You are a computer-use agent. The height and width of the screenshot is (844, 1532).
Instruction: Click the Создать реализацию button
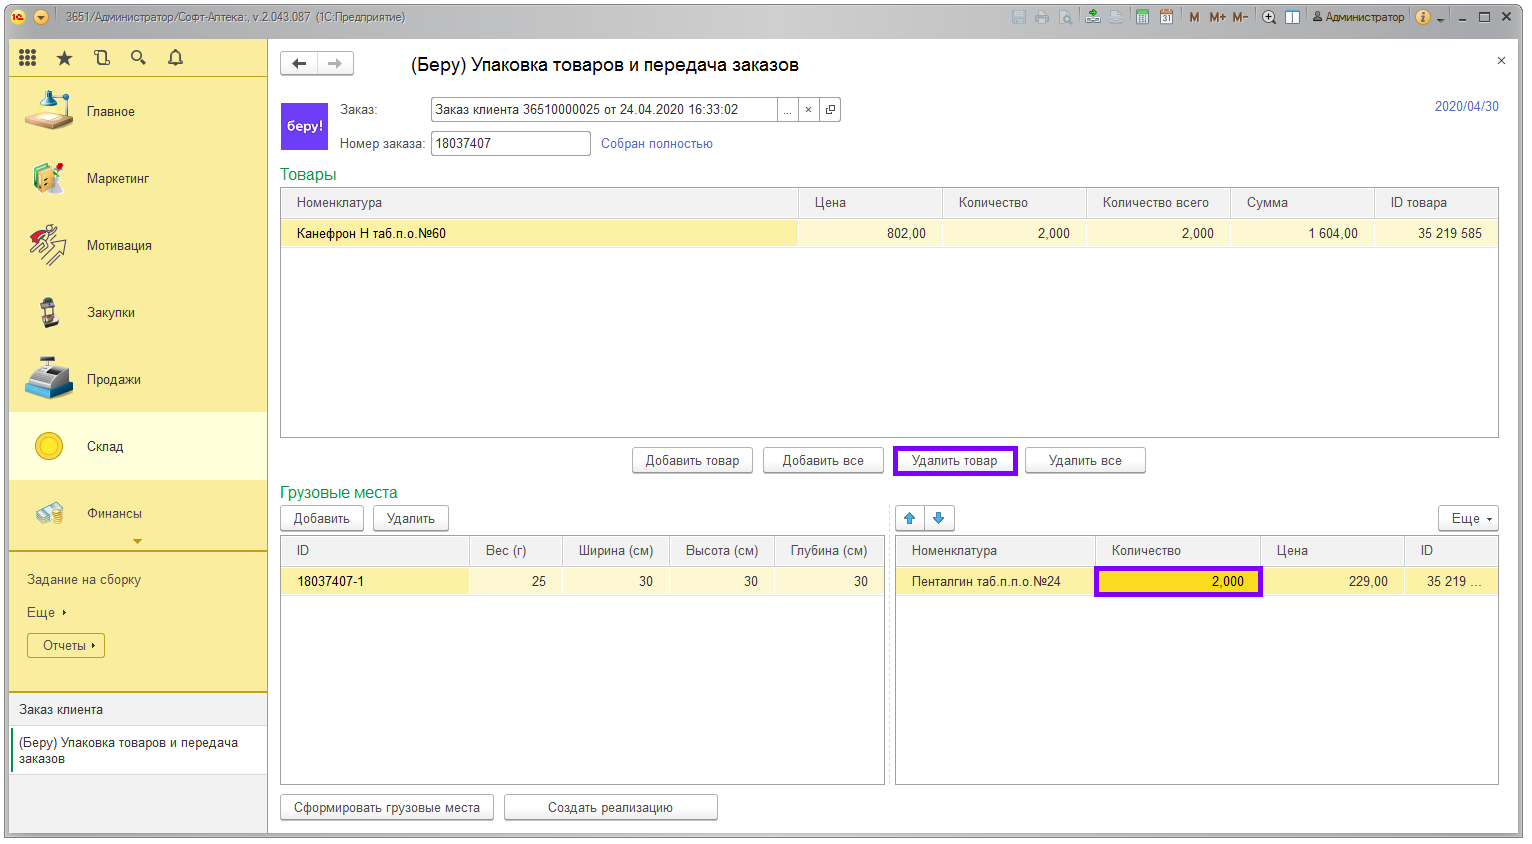[x=610, y=808]
